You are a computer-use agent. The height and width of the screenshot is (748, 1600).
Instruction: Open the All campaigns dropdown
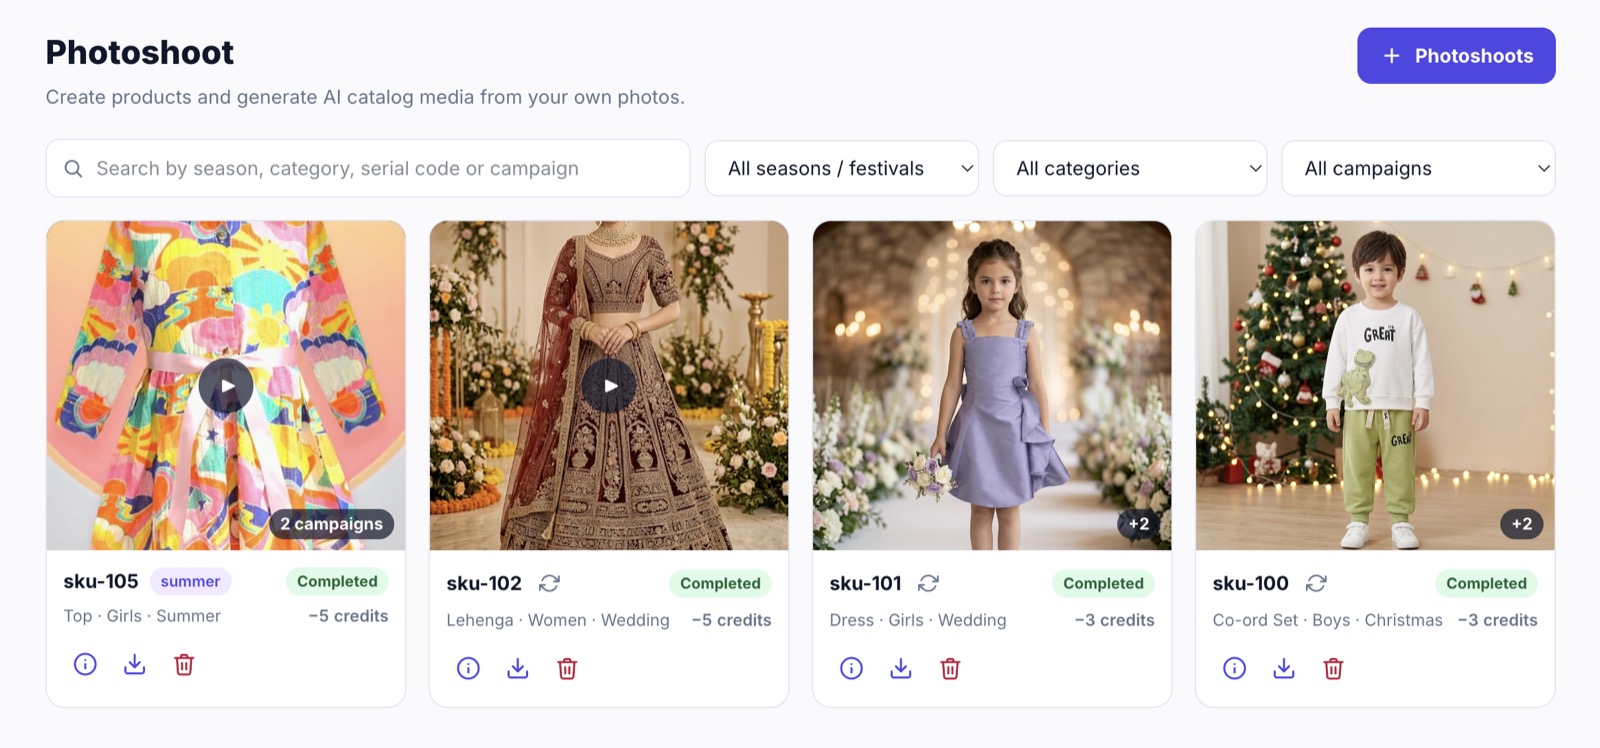[x=1418, y=168]
